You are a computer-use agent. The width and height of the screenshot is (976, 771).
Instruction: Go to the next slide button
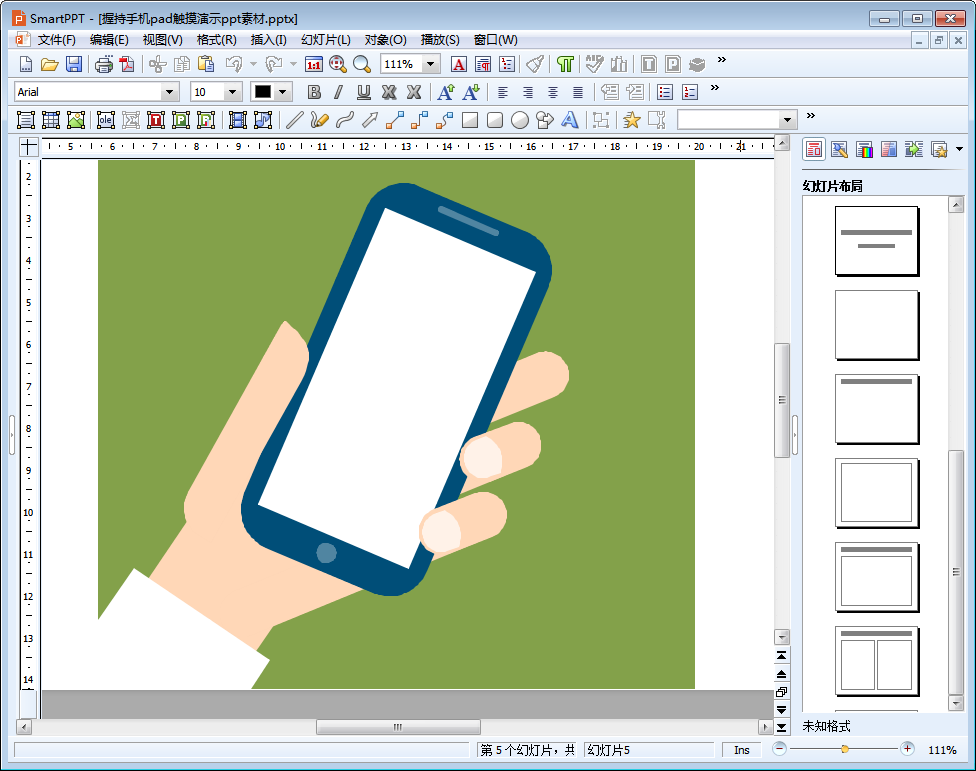pyautogui.click(x=782, y=709)
